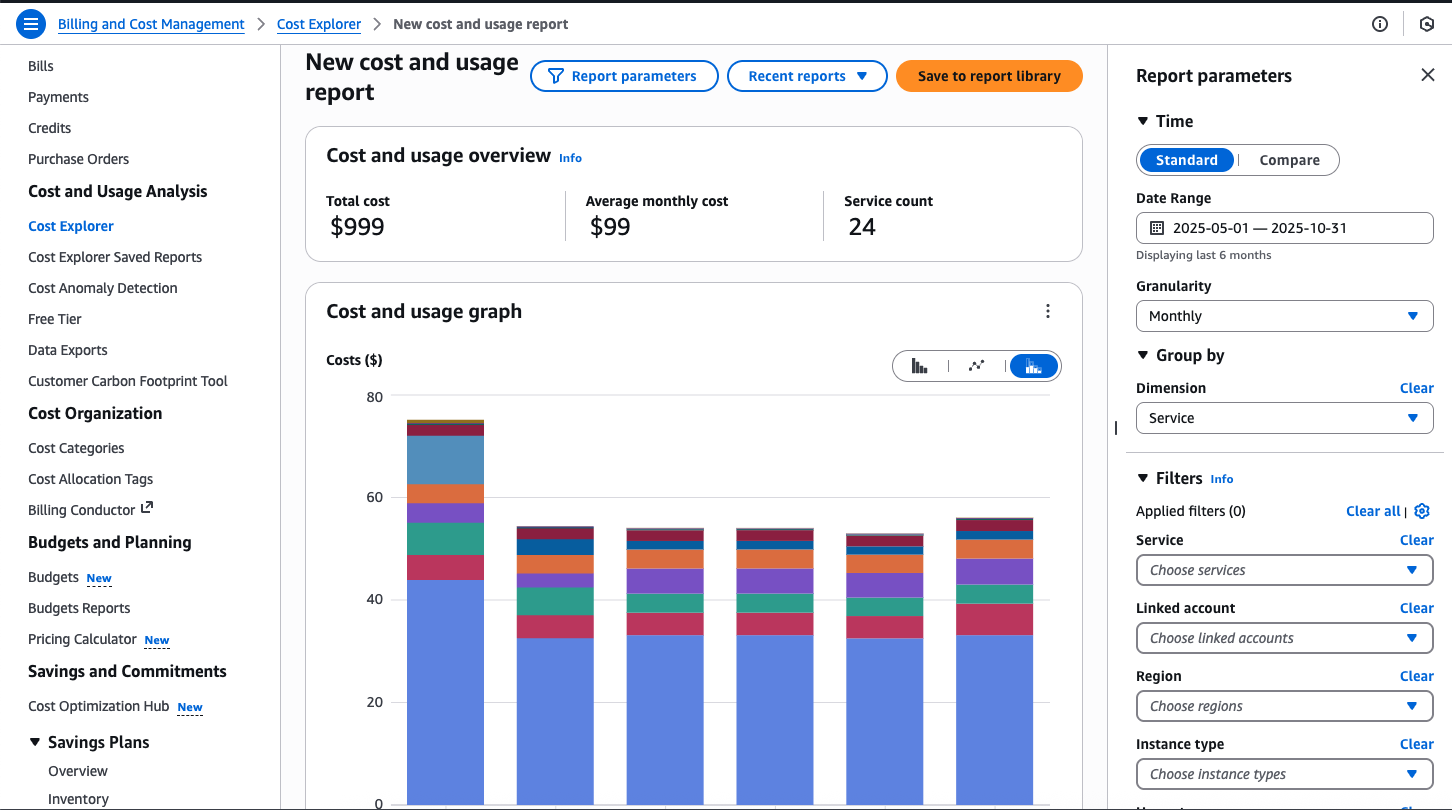The width and height of the screenshot is (1452, 810).
Task: Go to Budgets Reports page
Action: click(x=79, y=608)
